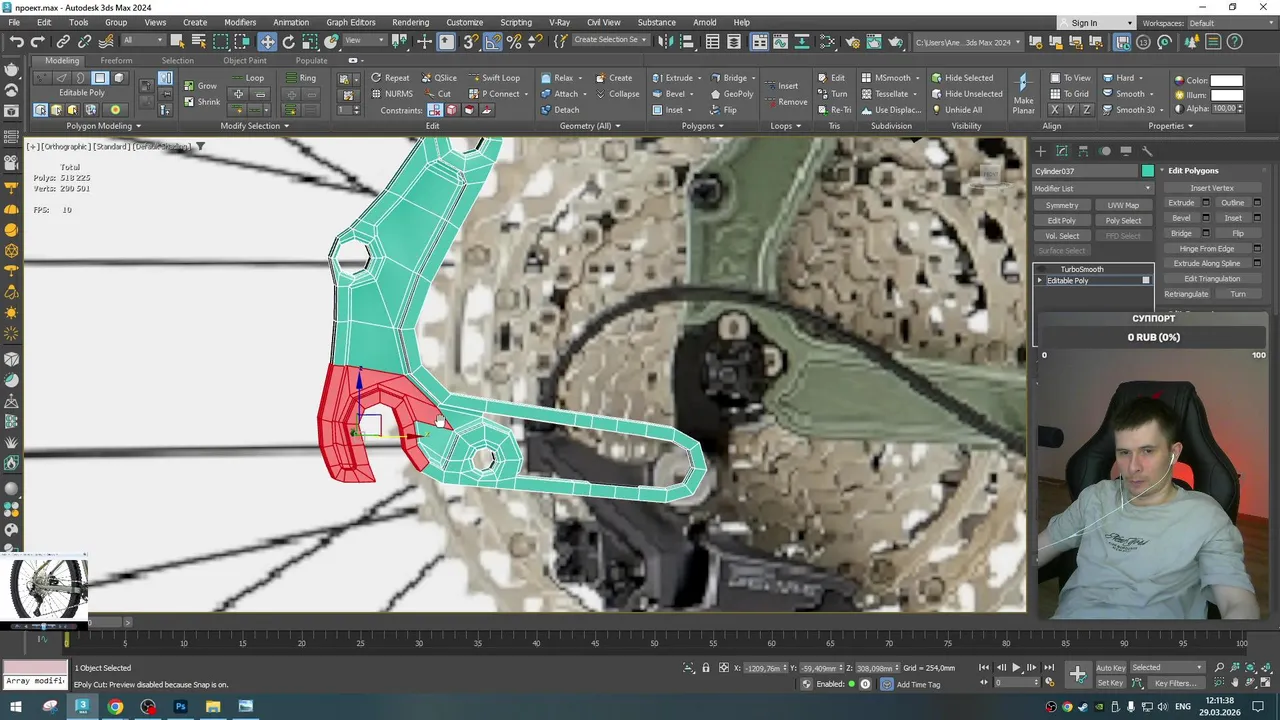Image resolution: width=1280 pixels, height=720 pixels.
Task: Click the Symmetry modifier button
Action: point(1062,206)
